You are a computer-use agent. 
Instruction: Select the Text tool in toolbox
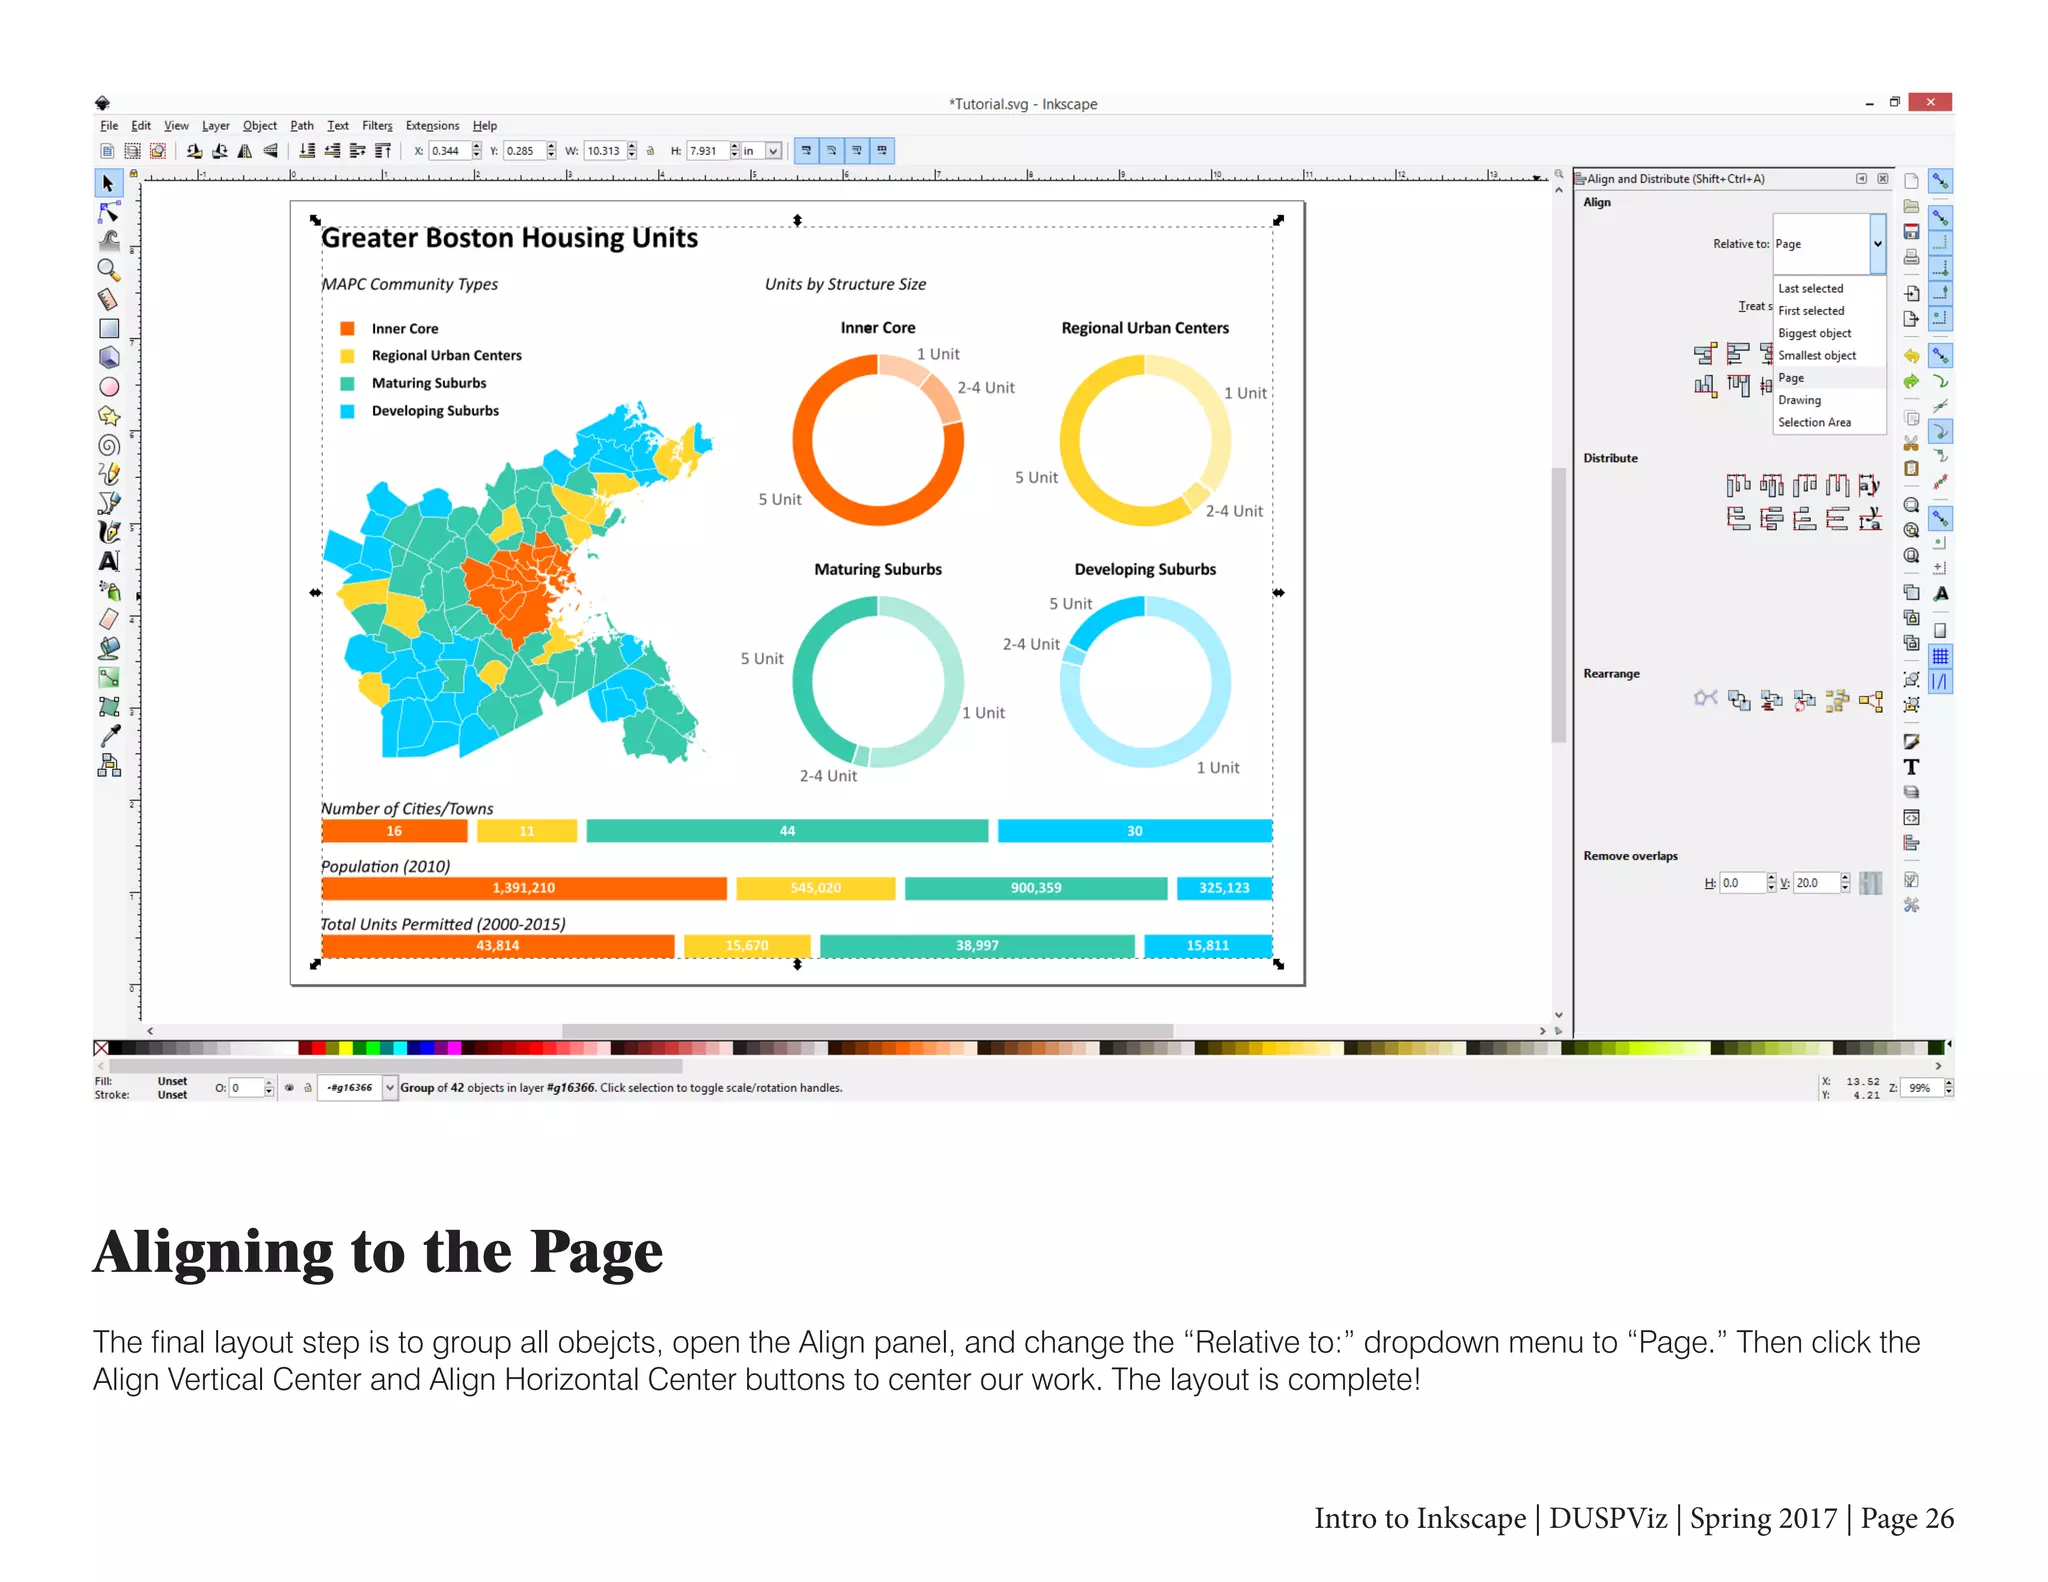(x=108, y=561)
